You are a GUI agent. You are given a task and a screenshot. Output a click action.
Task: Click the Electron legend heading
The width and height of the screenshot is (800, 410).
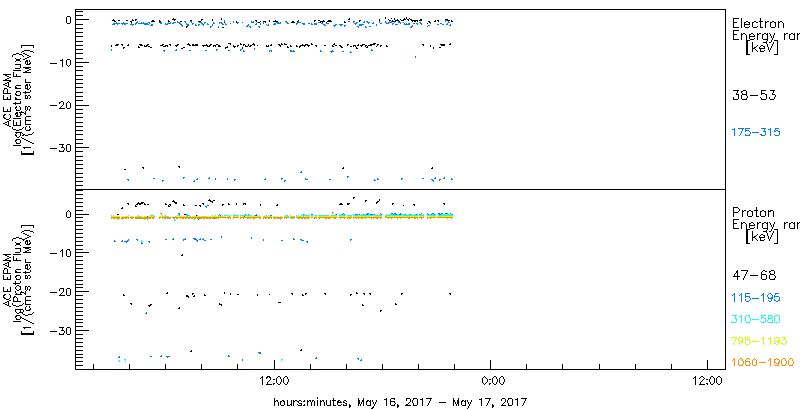point(759,23)
